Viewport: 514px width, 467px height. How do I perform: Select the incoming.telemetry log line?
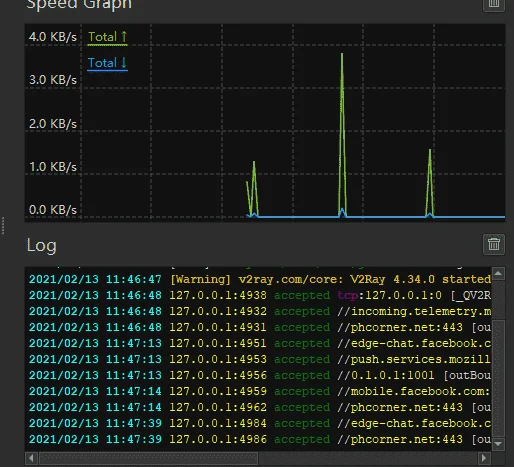click(x=260, y=311)
